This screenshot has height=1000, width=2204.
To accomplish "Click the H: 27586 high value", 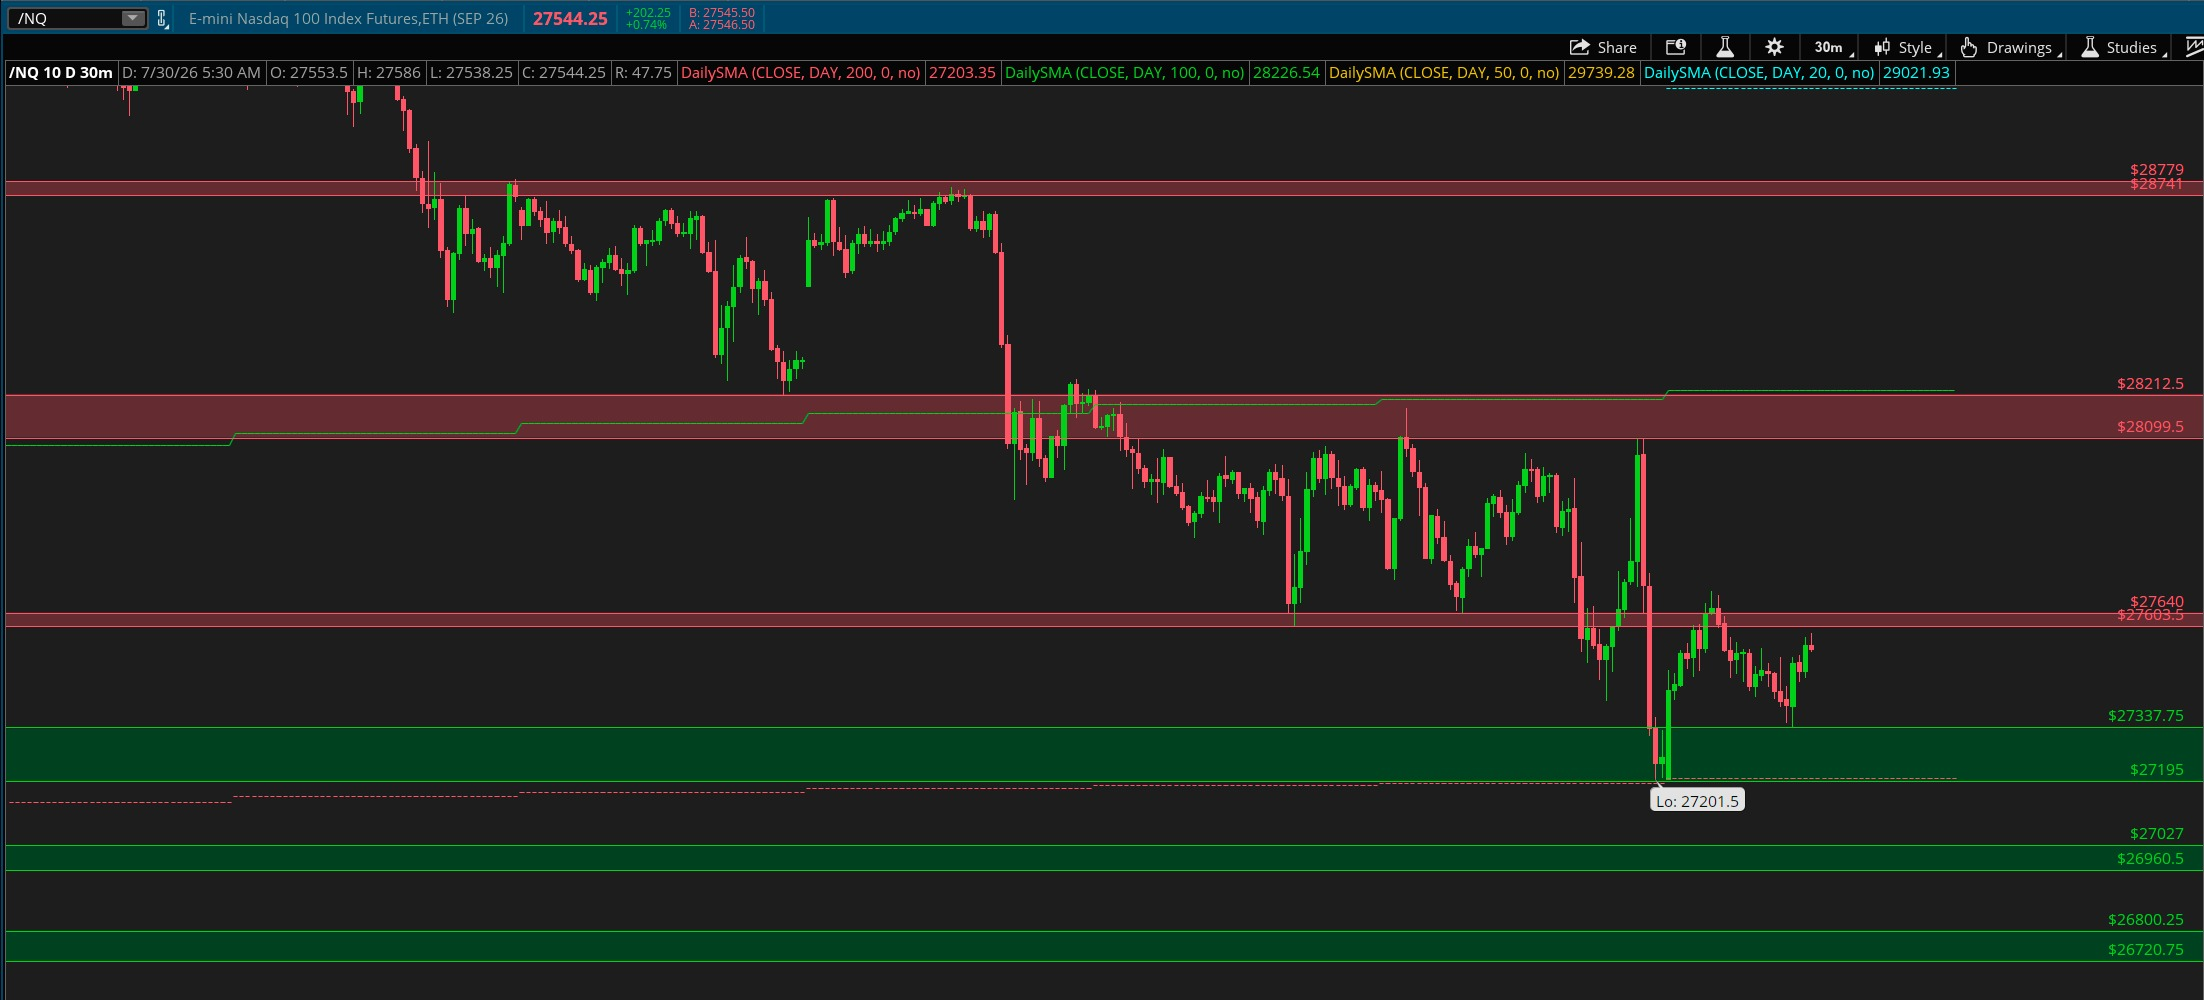I will point(389,72).
